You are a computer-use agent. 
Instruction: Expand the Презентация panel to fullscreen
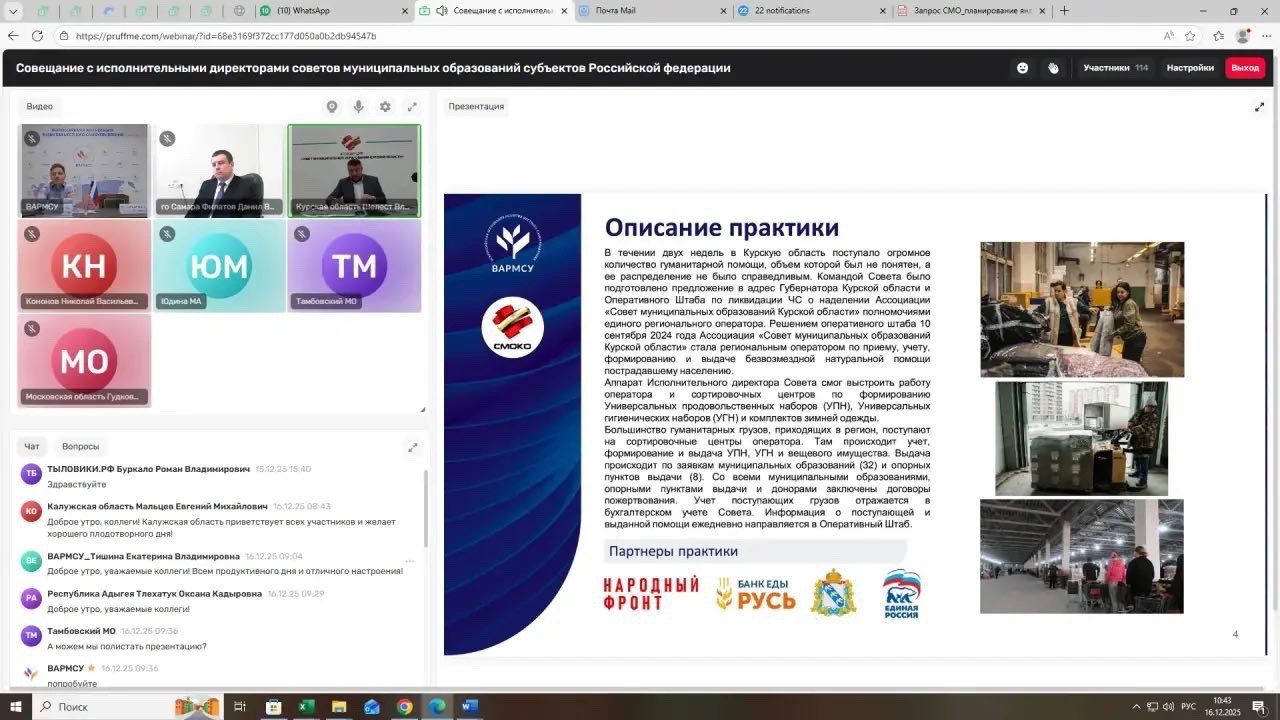pyautogui.click(x=1259, y=106)
